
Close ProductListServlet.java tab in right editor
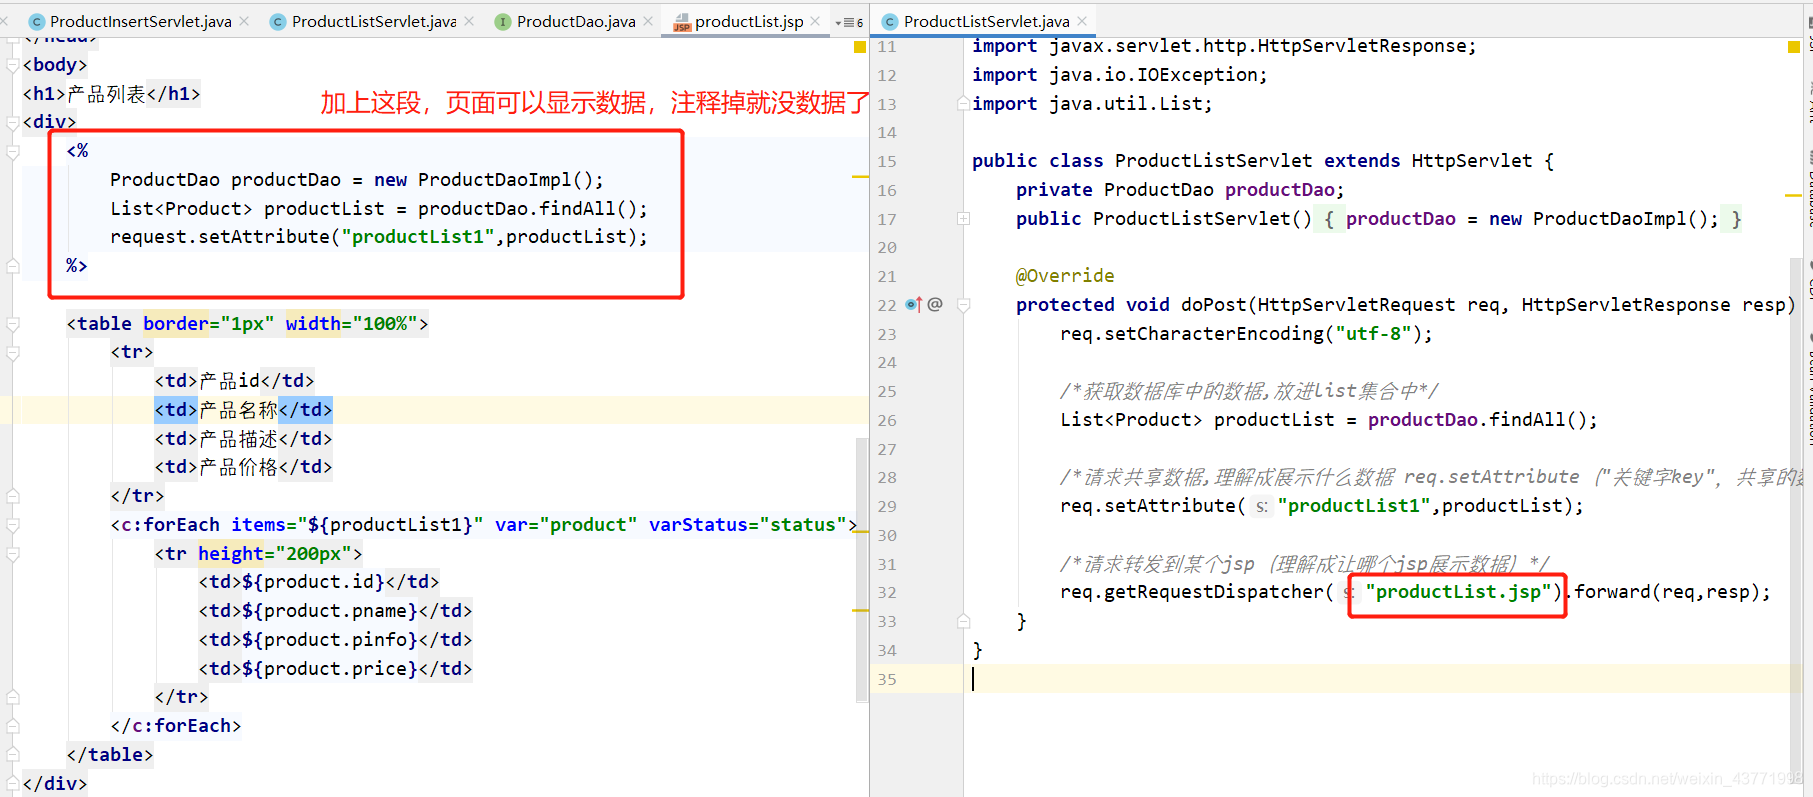[1082, 21]
